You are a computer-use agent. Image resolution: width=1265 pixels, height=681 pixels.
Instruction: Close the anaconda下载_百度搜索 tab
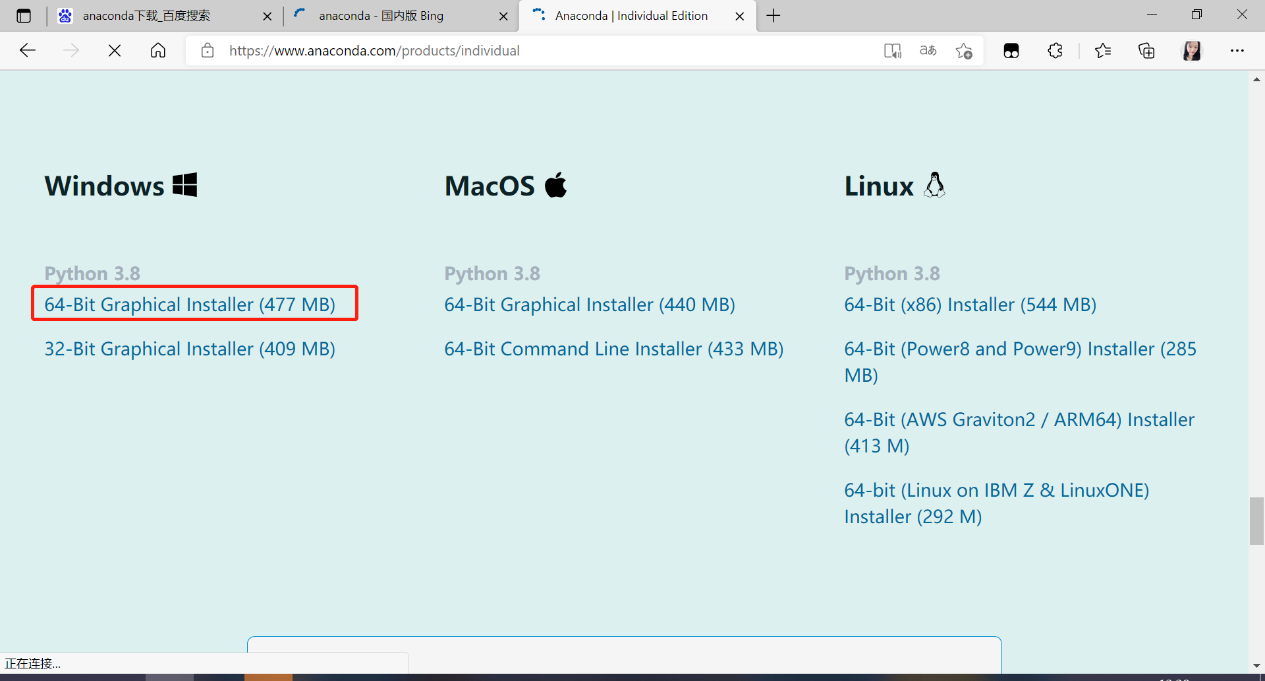[267, 16]
